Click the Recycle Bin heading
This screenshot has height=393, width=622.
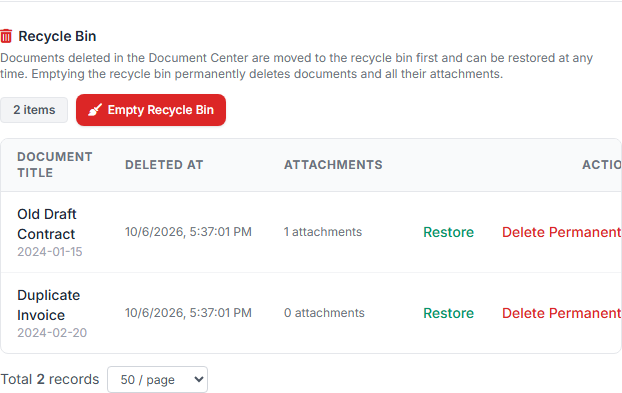coord(57,36)
